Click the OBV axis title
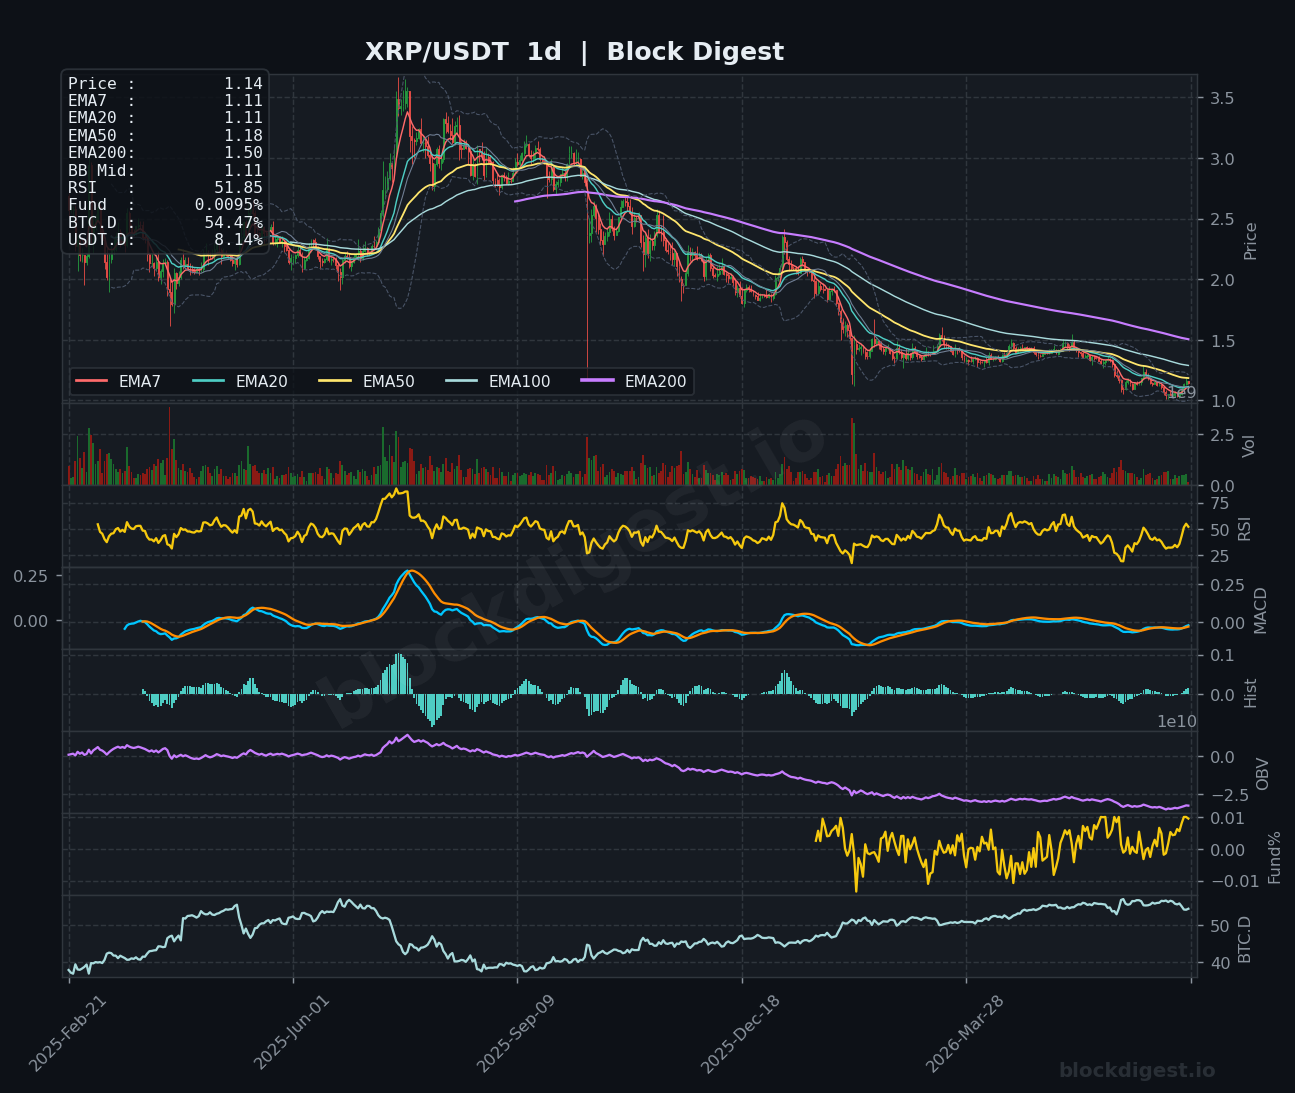Image resolution: width=1295 pixels, height=1093 pixels. (x=1262, y=774)
